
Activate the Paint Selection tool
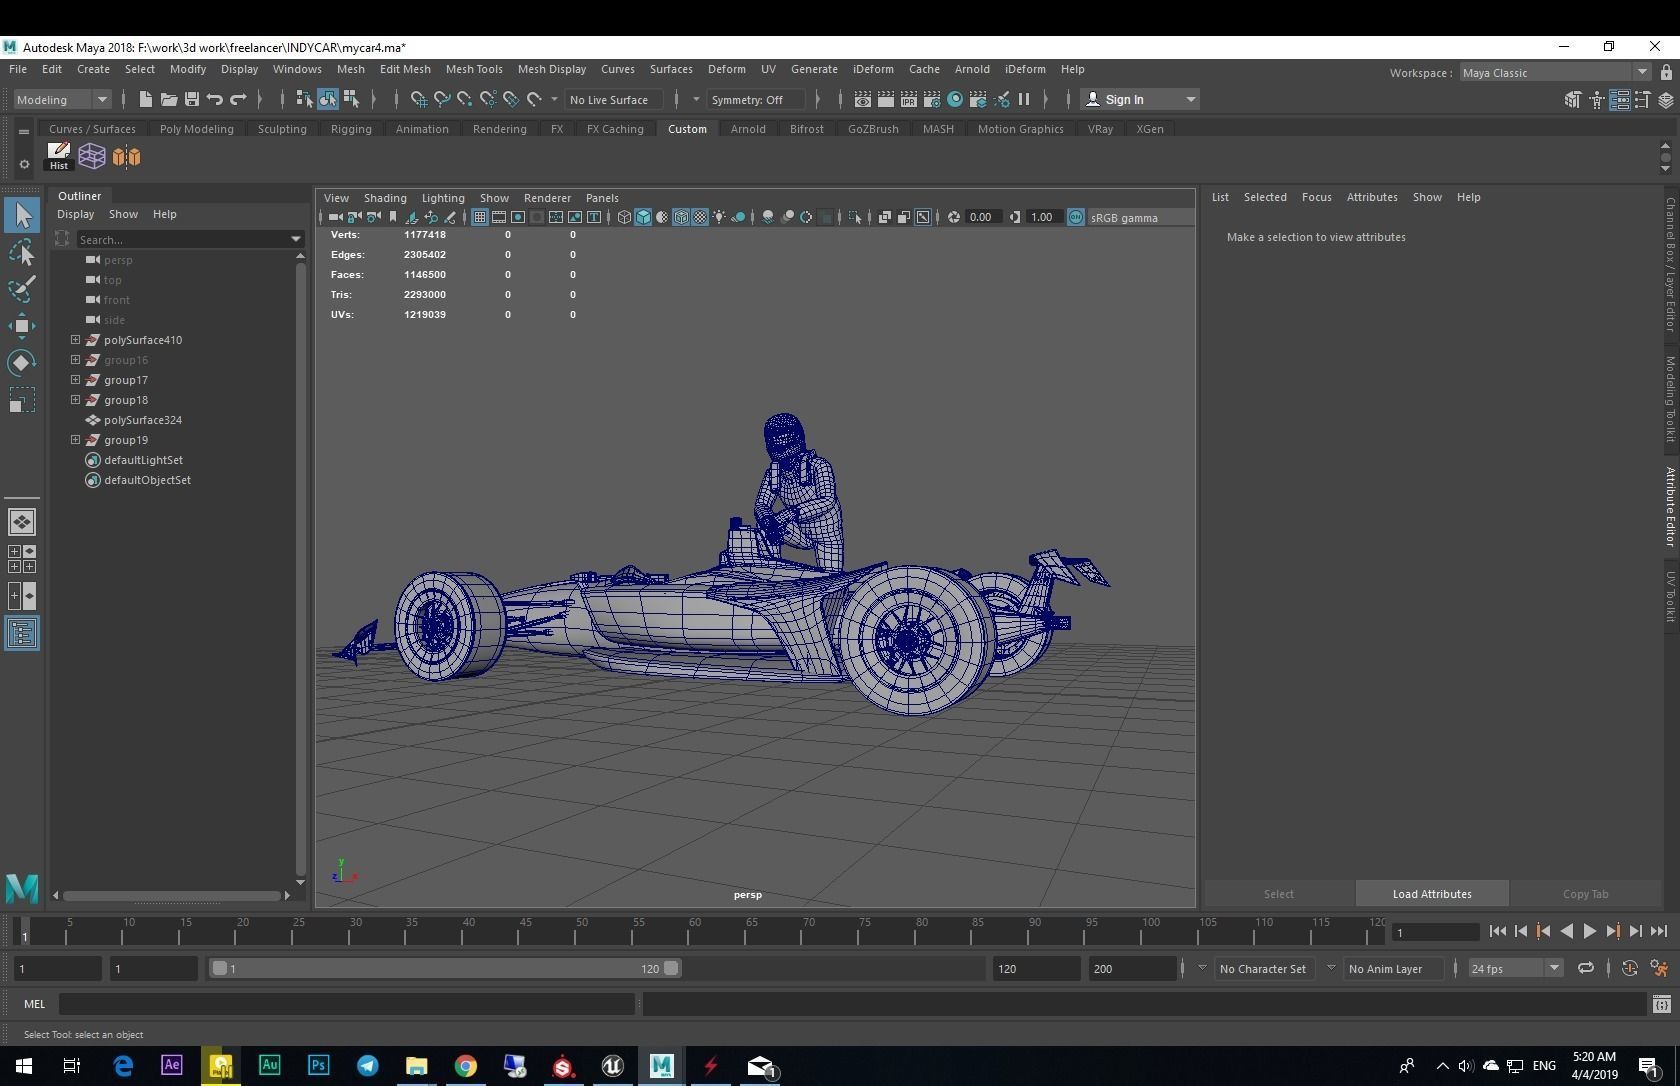pyautogui.click(x=22, y=289)
